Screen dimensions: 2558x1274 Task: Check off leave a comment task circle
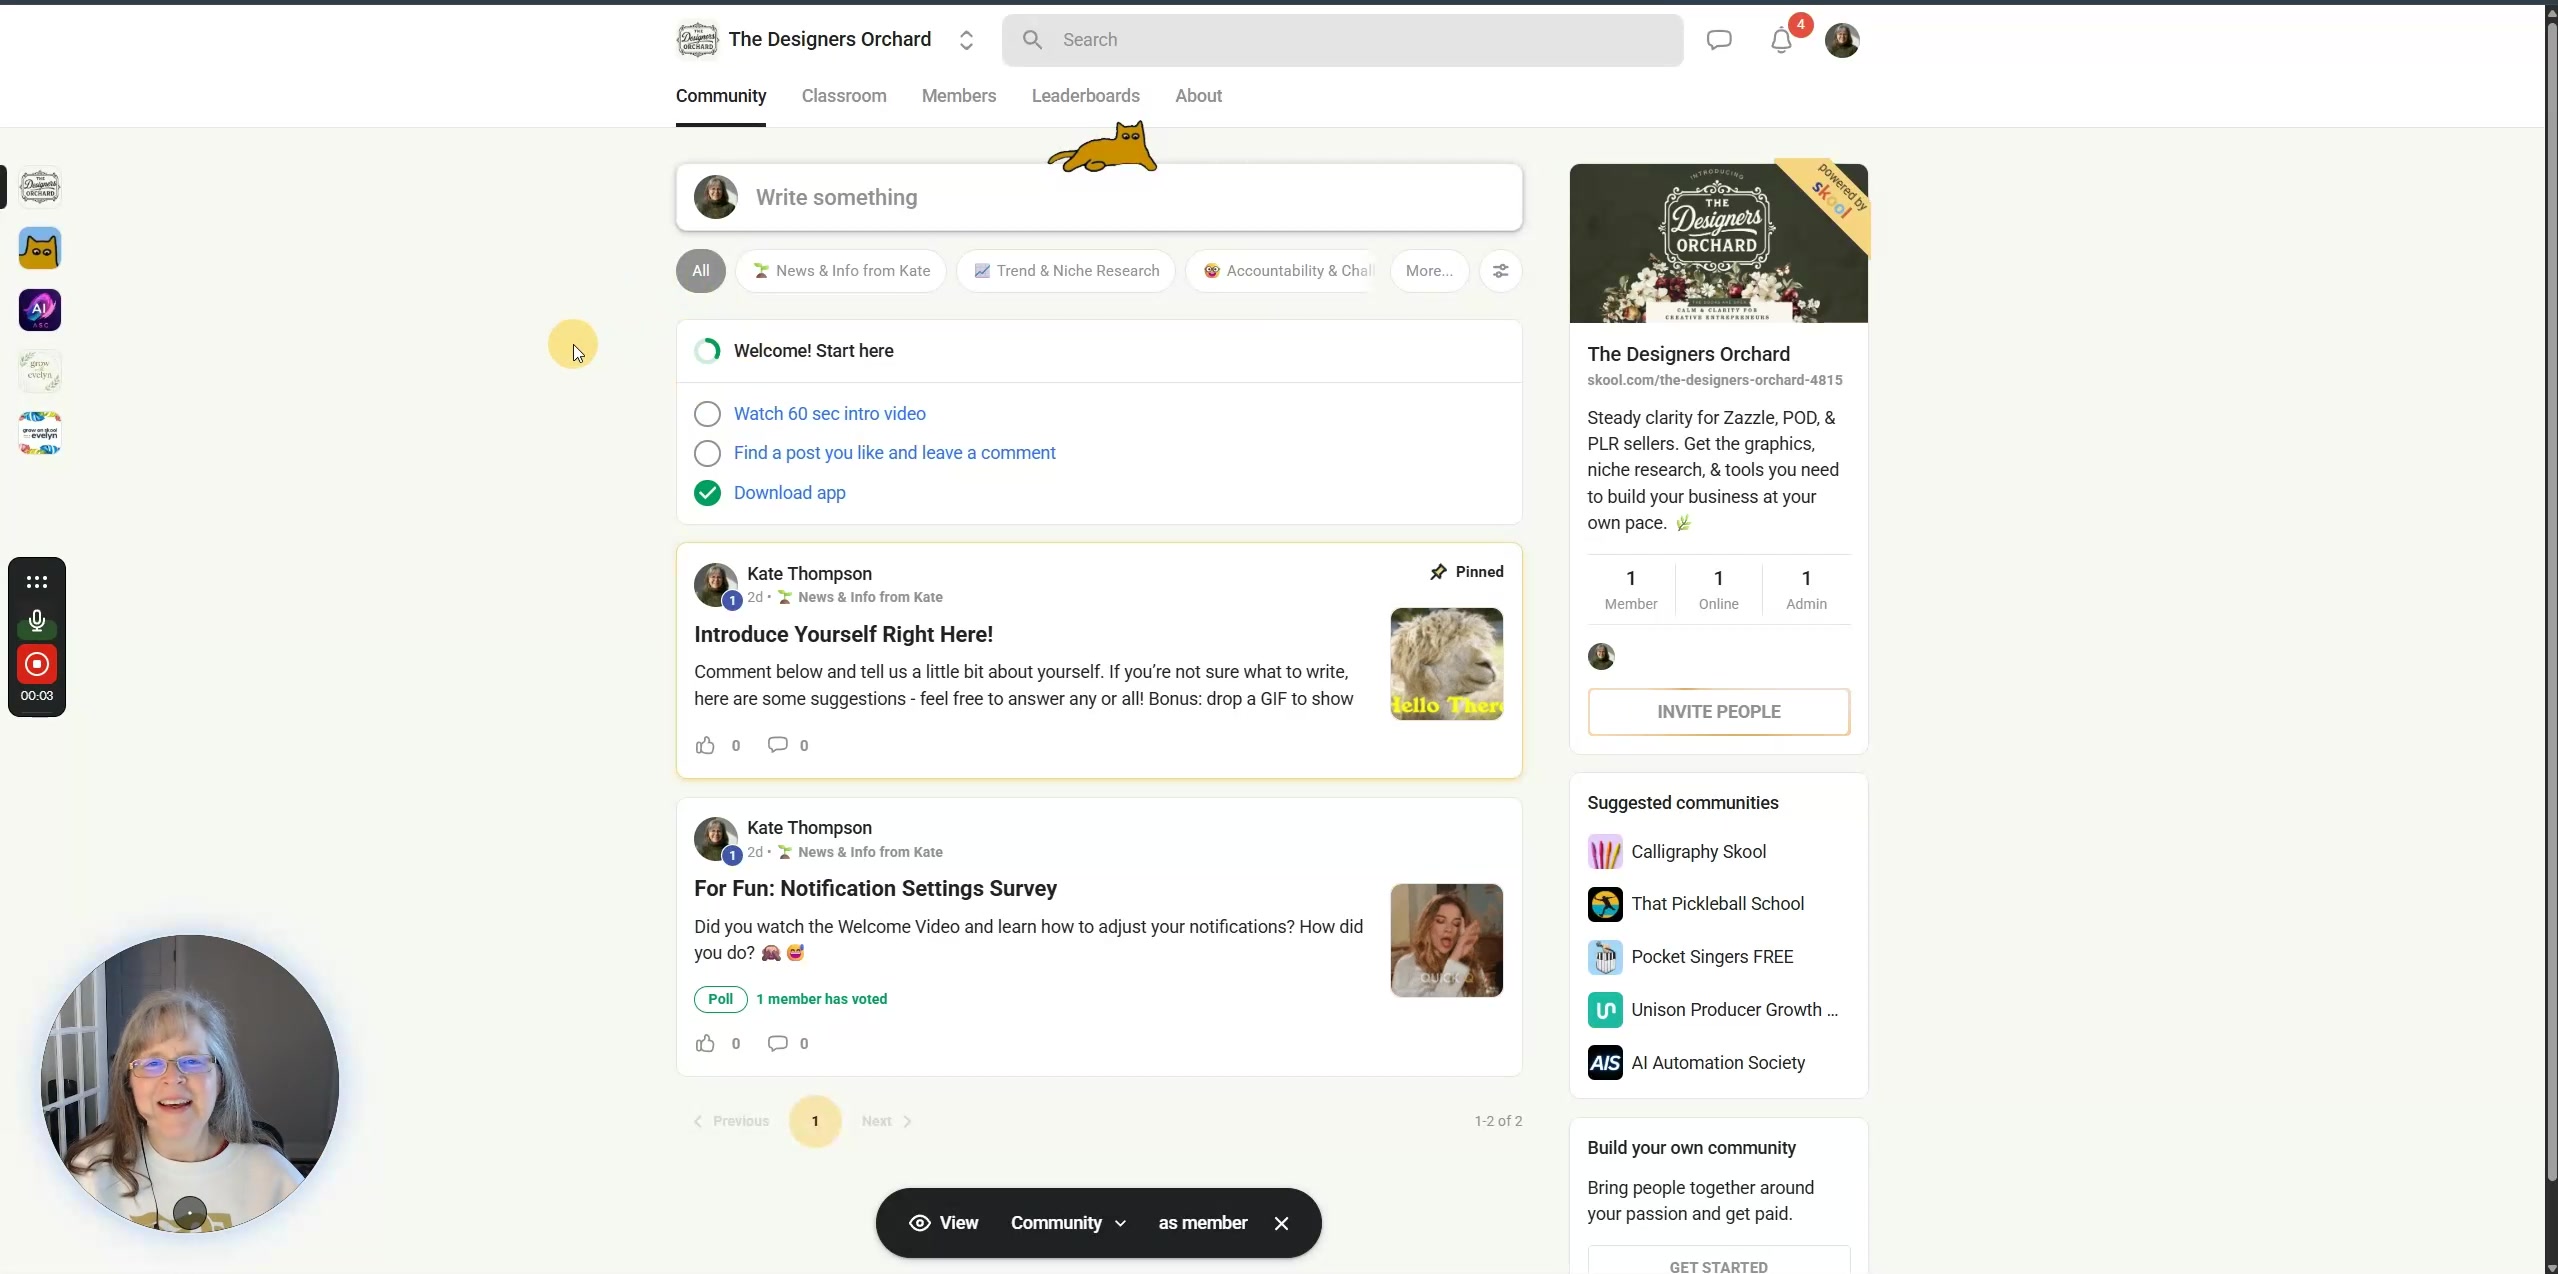click(707, 453)
